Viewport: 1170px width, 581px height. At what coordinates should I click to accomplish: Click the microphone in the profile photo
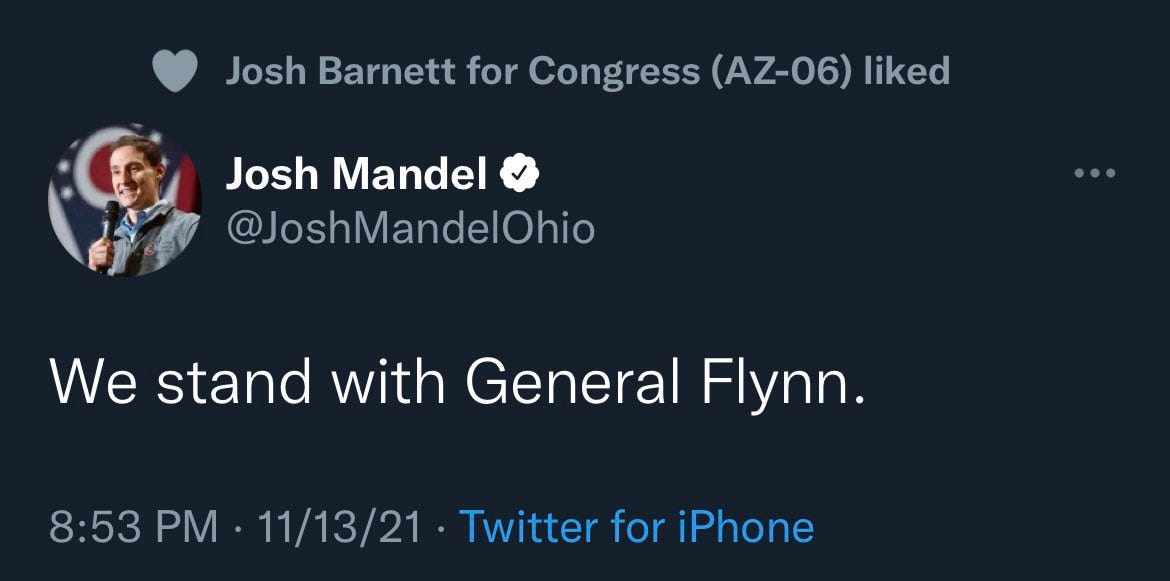pos(109,223)
